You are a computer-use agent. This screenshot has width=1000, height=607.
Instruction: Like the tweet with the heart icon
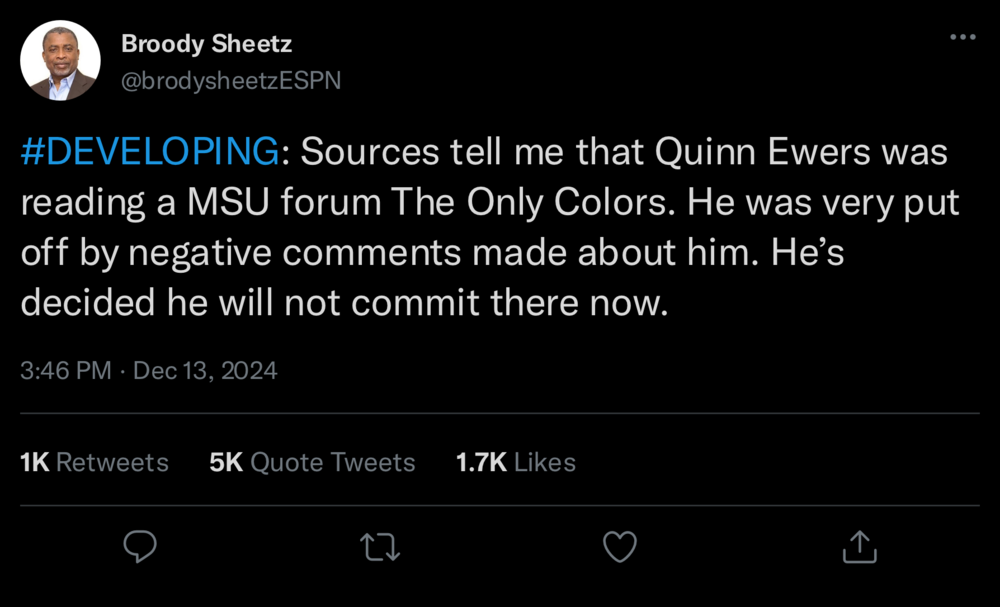[621, 546]
